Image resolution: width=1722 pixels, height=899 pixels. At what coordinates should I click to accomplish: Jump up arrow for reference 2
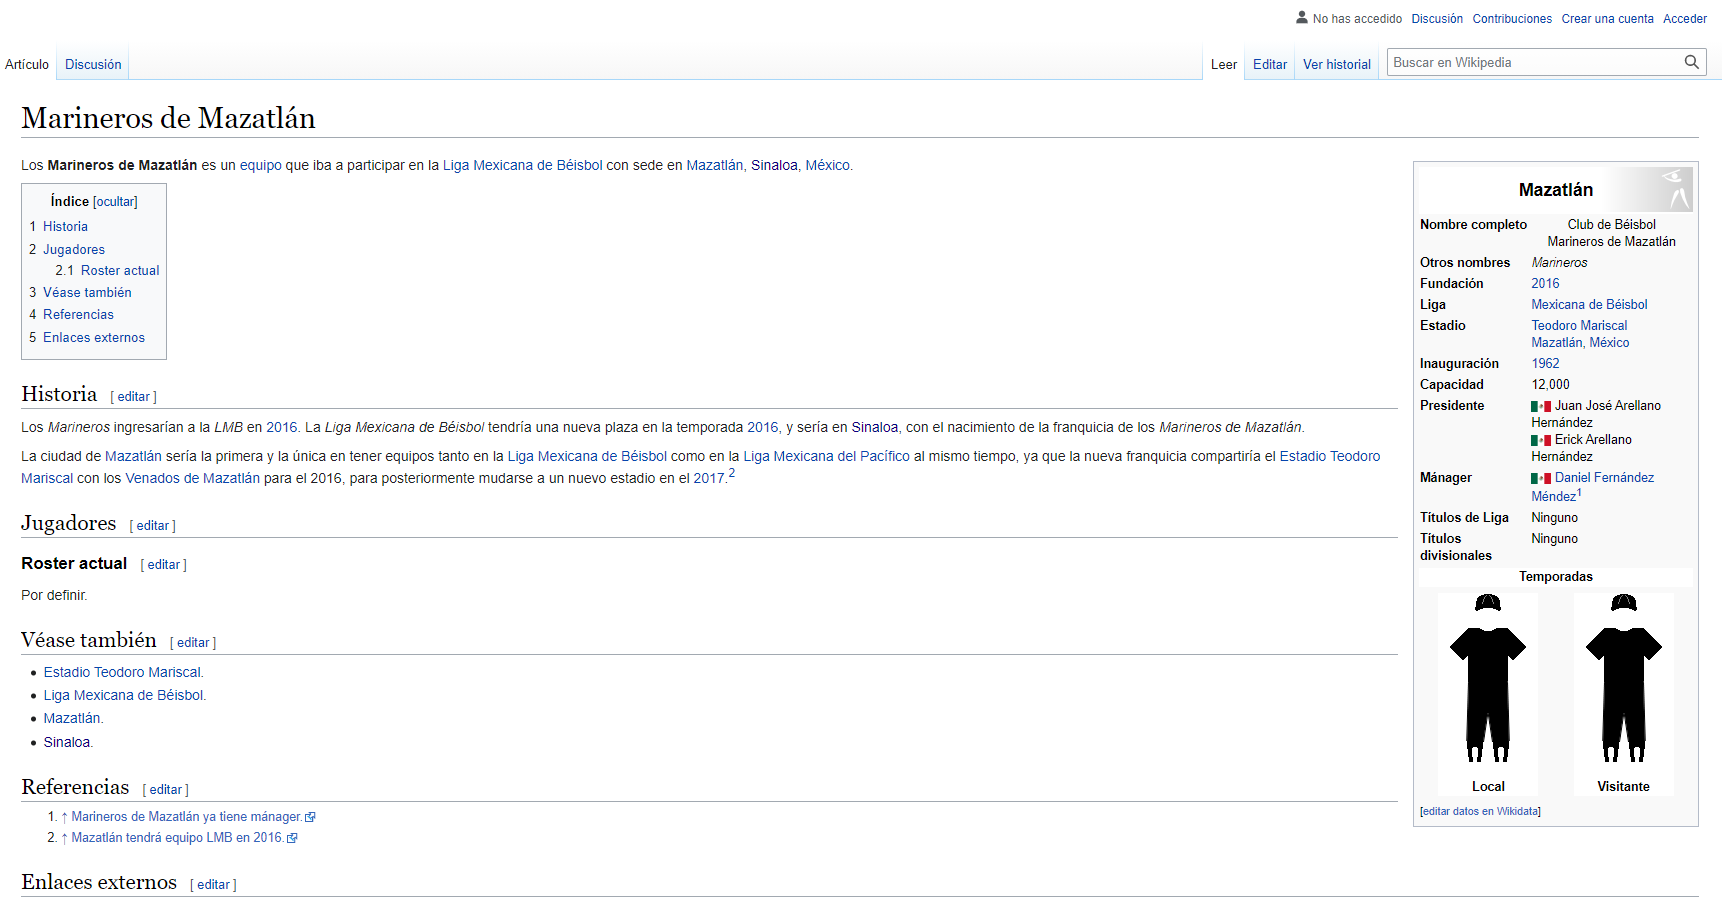(x=64, y=838)
